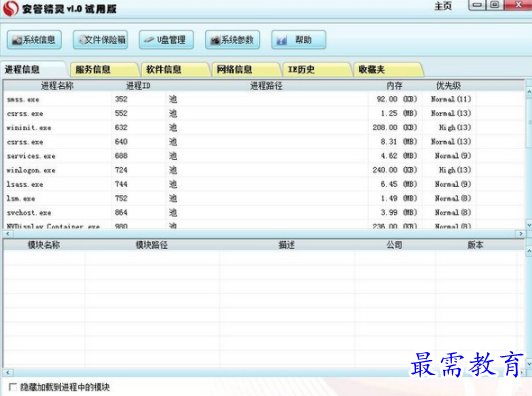Click 公司 column header
Image resolution: width=532 pixels, height=396 pixels.
click(x=395, y=245)
